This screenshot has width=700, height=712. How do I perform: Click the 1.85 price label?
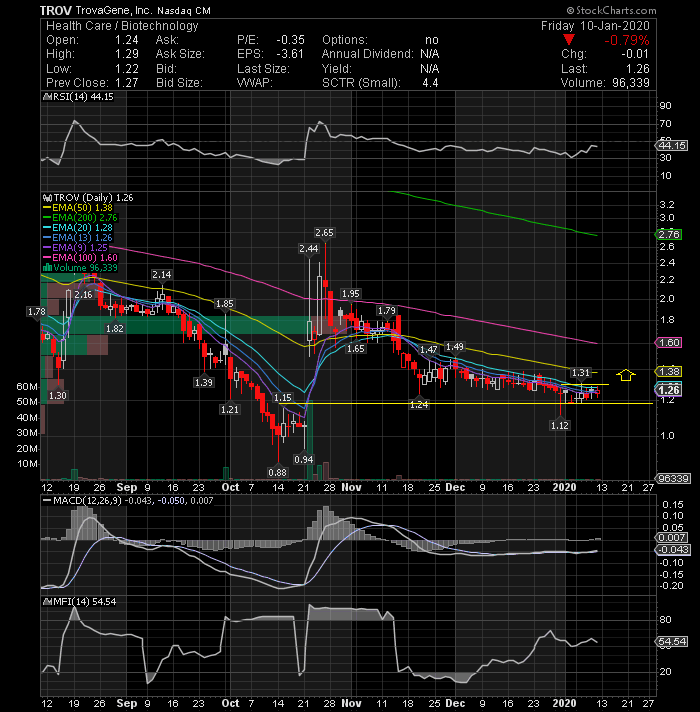coord(224,304)
